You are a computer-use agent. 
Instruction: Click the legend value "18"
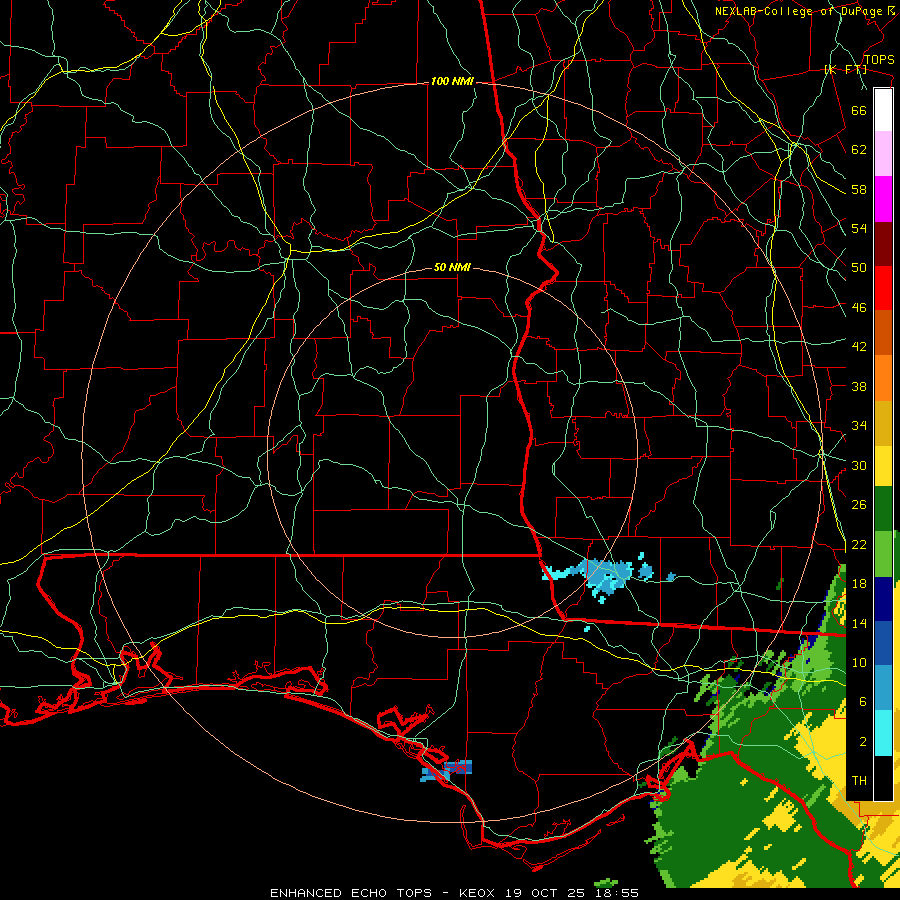pos(859,584)
